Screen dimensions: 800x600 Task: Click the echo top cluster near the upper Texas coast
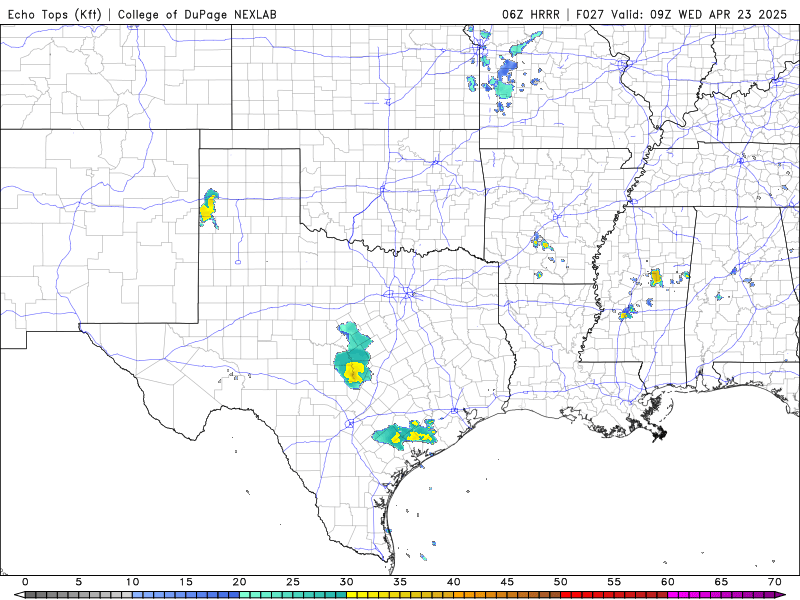(405, 435)
